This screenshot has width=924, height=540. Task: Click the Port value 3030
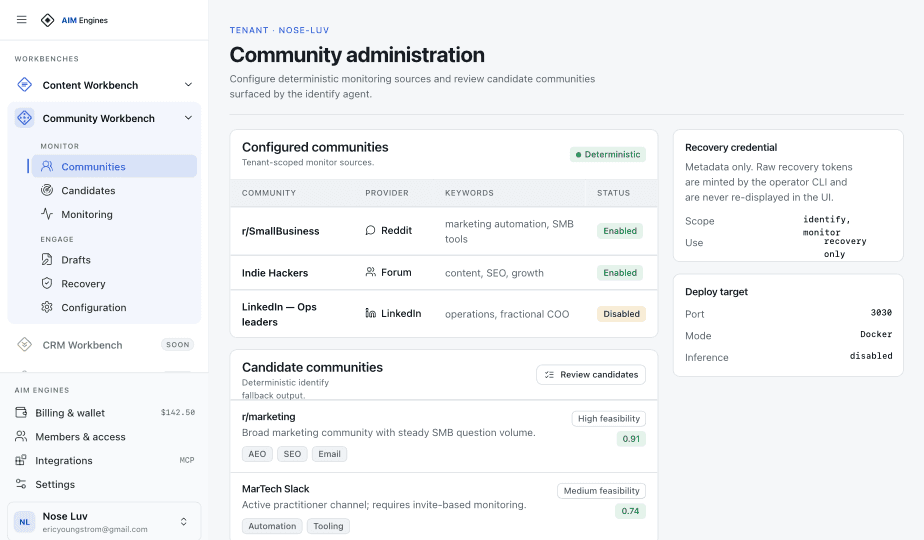(881, 312)
